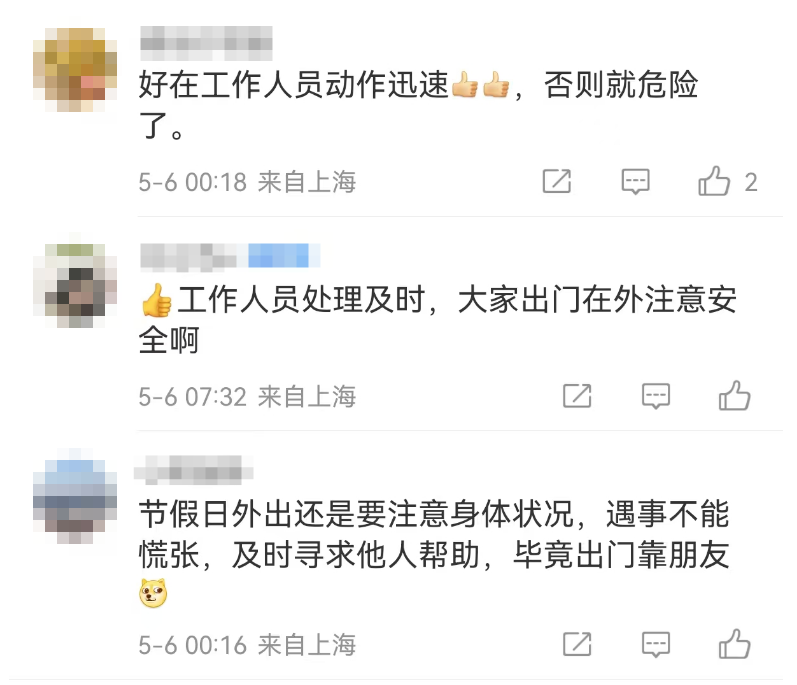Repost the 00:16 comment
The height and width of the screenshot is (685, 797).
[577, 644]
